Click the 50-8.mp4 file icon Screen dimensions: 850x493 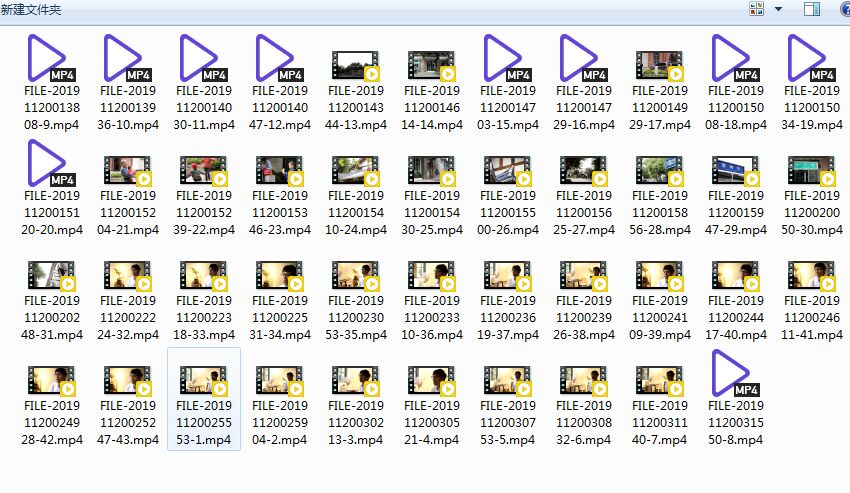[x=735, y=375]
